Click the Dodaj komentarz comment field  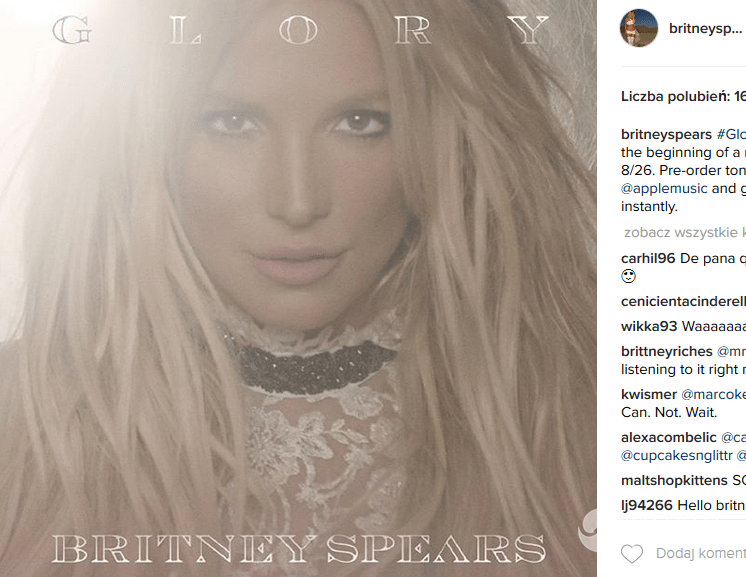[x=700, y=553]
